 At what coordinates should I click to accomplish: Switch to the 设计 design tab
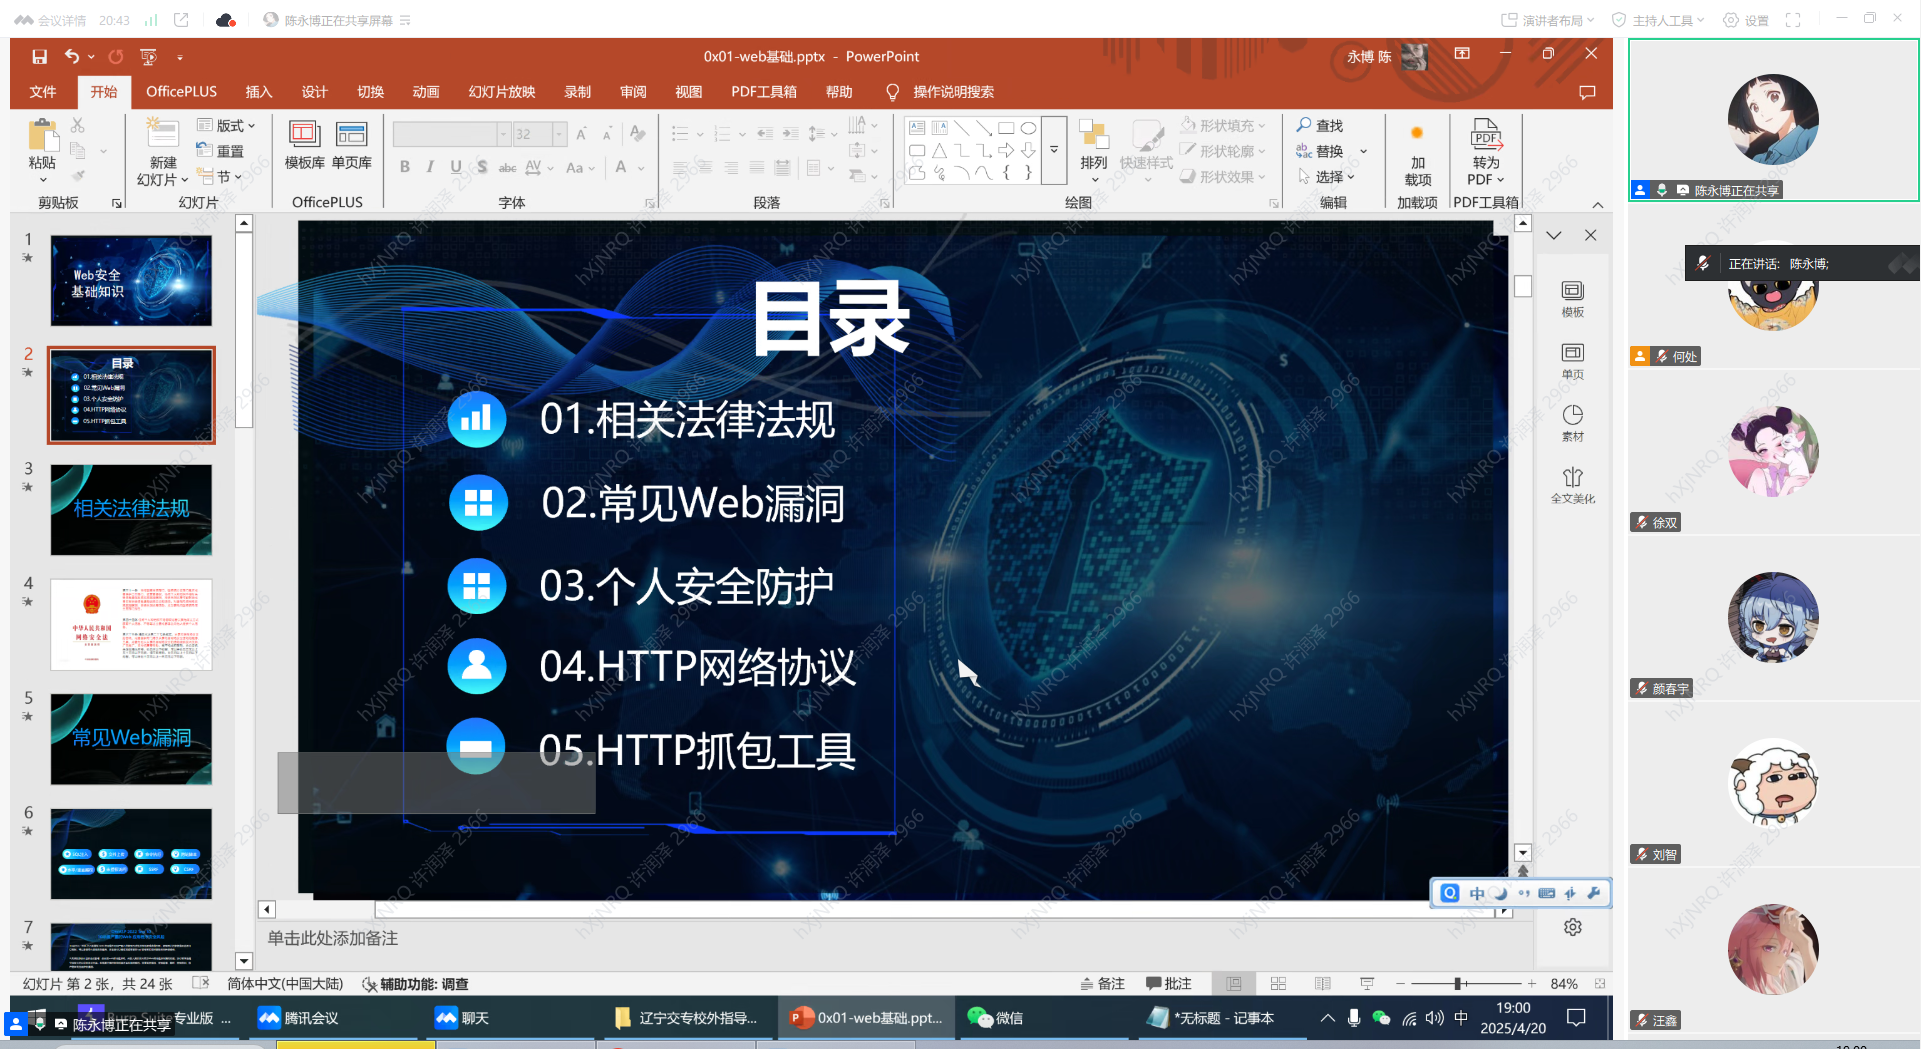tap(315, 92)
